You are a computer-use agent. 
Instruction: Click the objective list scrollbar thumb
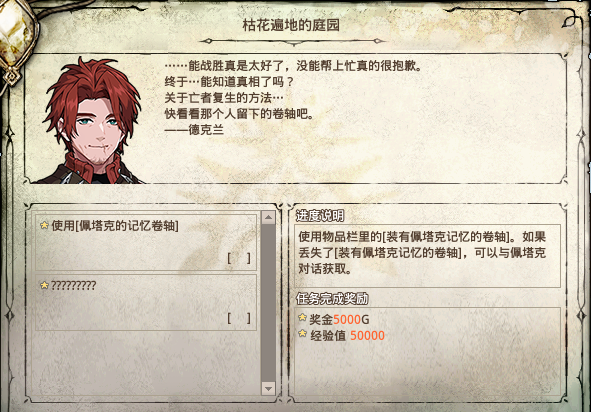click(268, 302)
